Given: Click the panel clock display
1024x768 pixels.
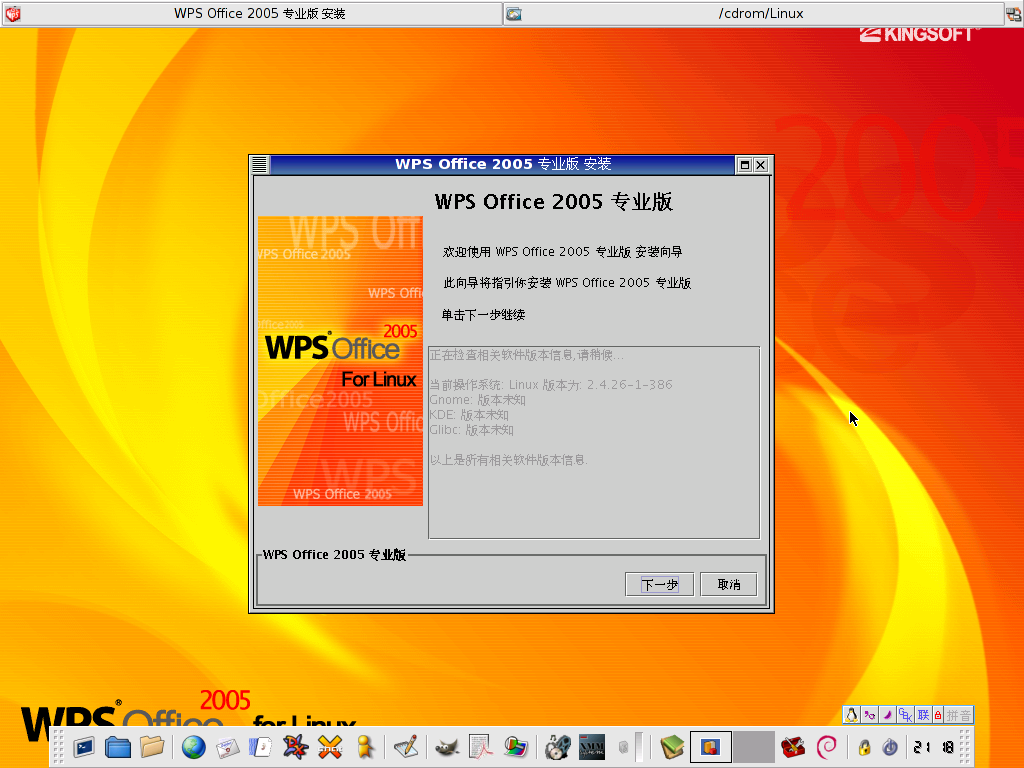Looking at the screenshot, I should click(x=934, y=746).
